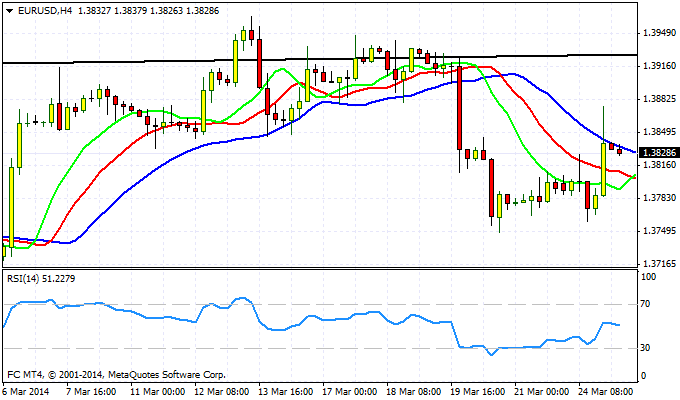The width and height of the screenshot is (680, 400).
Task: Click the 6 Mar 2014 date label
Action: point(26,392)
